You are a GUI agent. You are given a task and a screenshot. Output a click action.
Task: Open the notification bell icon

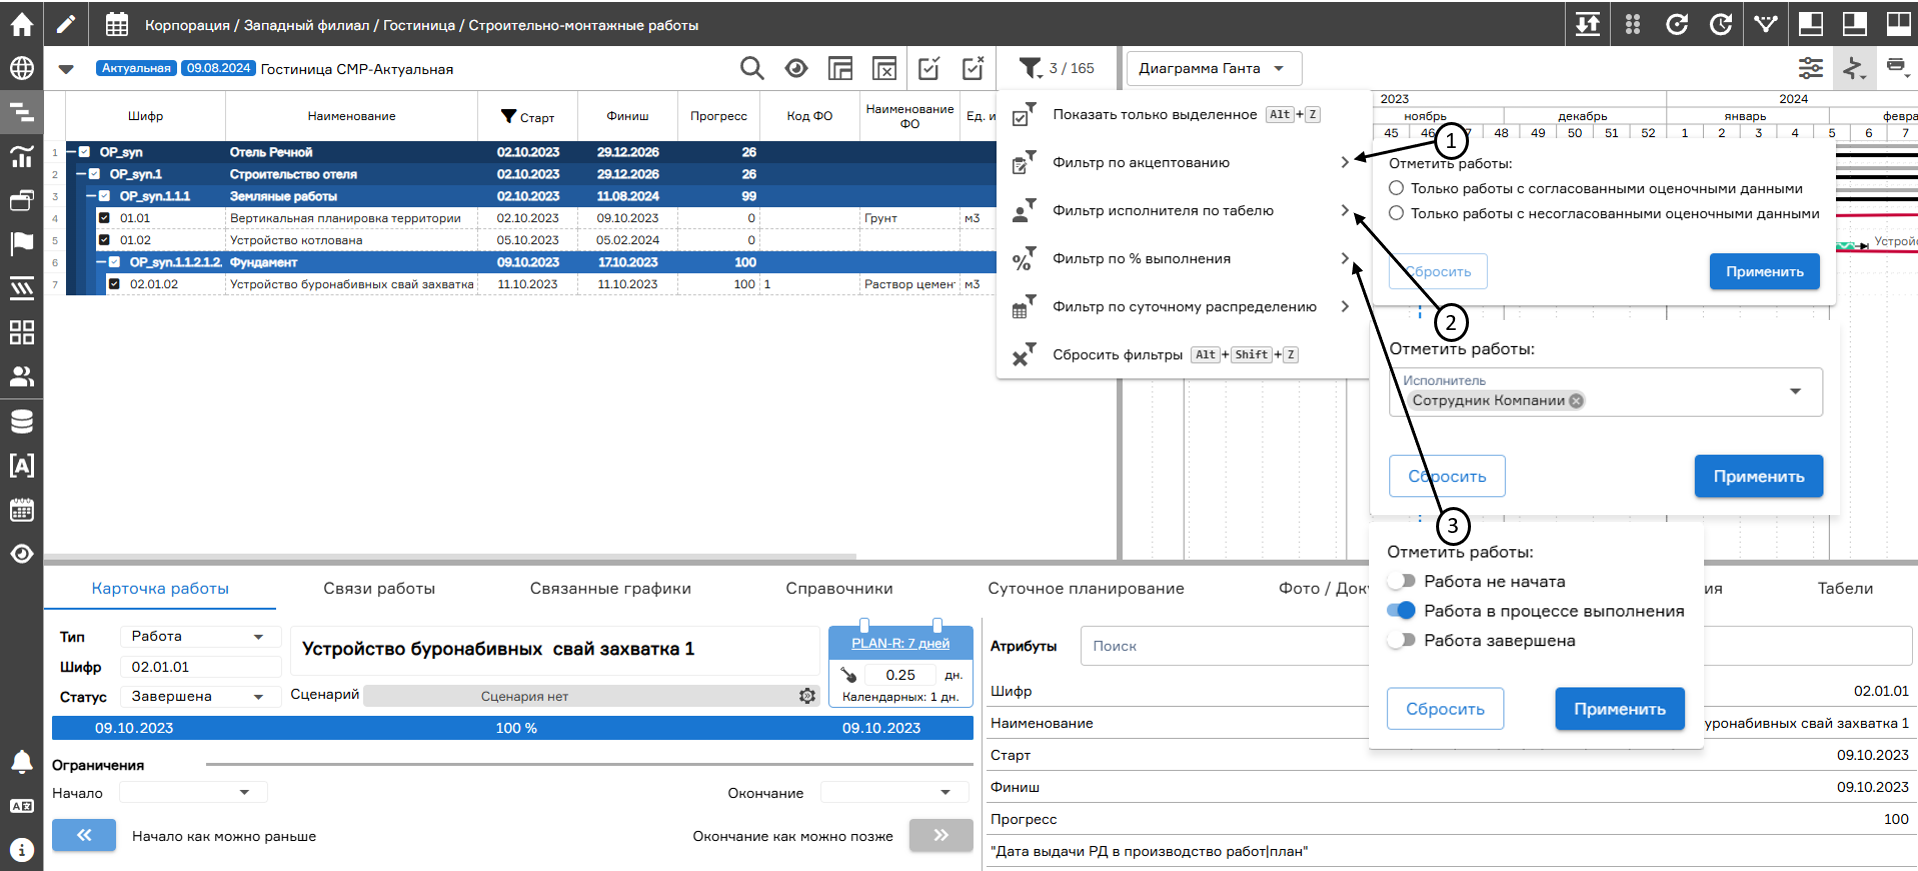21,762
